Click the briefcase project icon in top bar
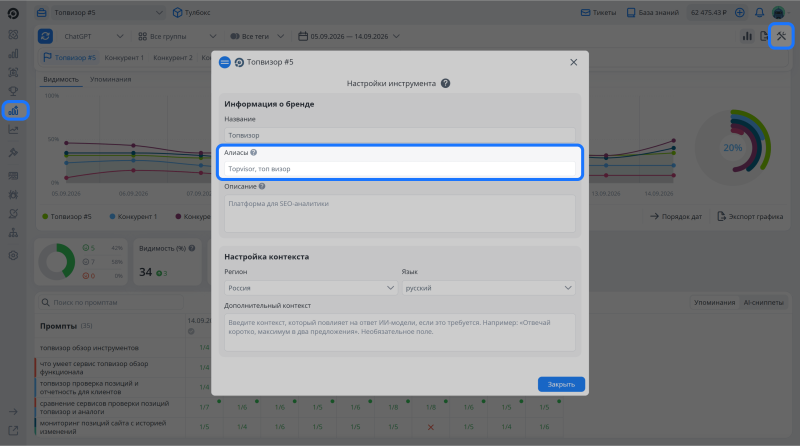Screen dimensions: 800x446 pyautogui.click(x=42, y=13)
